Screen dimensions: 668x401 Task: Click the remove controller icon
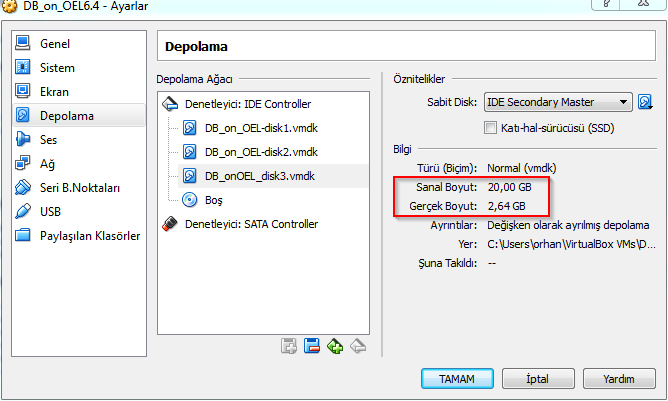[x=311, y=346]
